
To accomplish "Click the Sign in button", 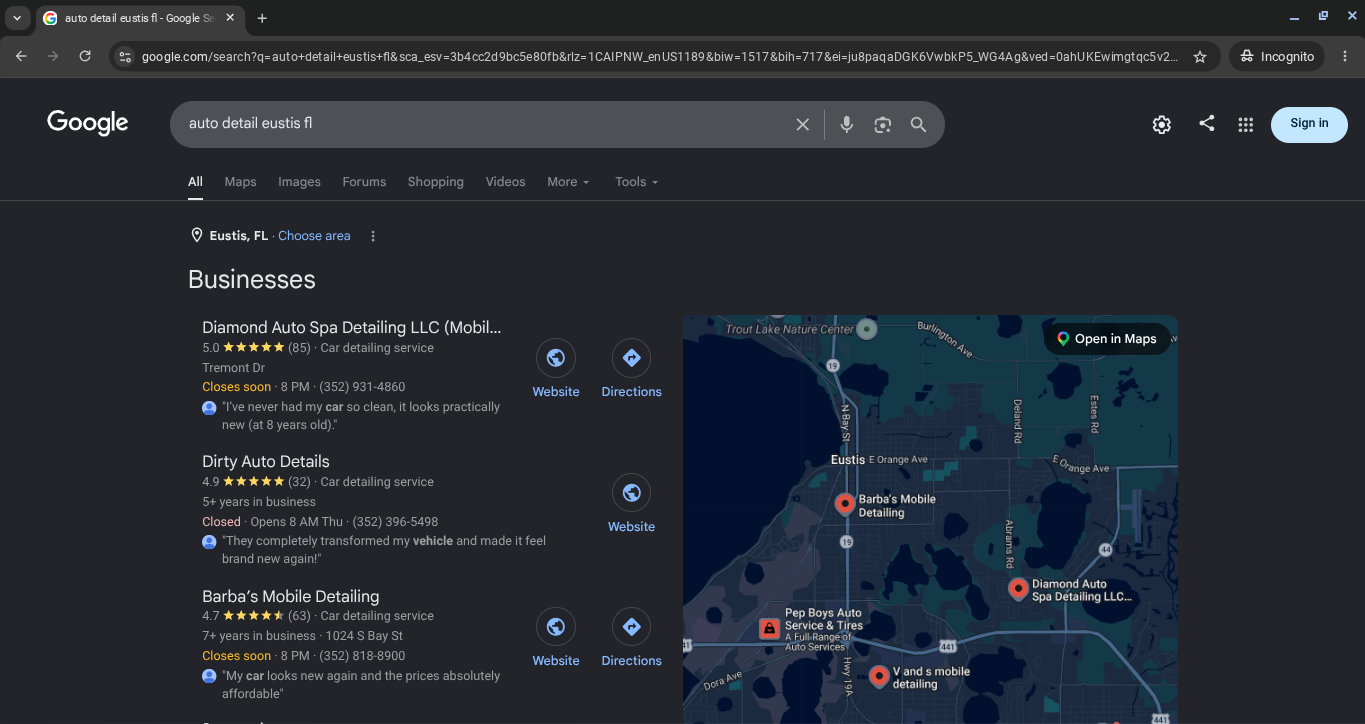I will pos(1309,124).
